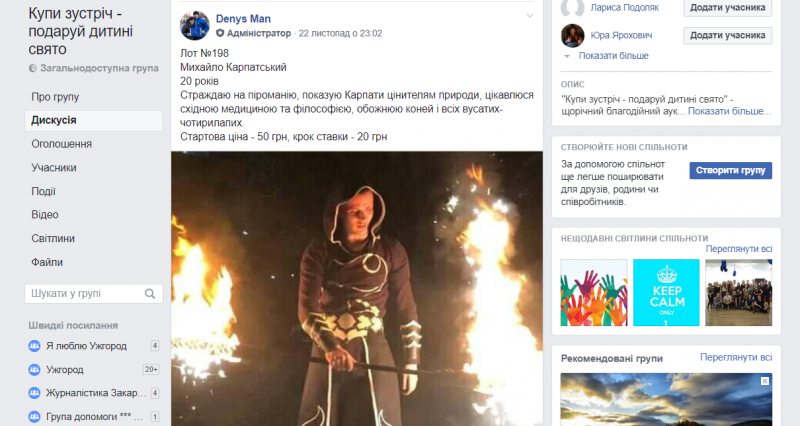Expand Показати більше under suggested members
800x426 pixels.
pos(613,56)
